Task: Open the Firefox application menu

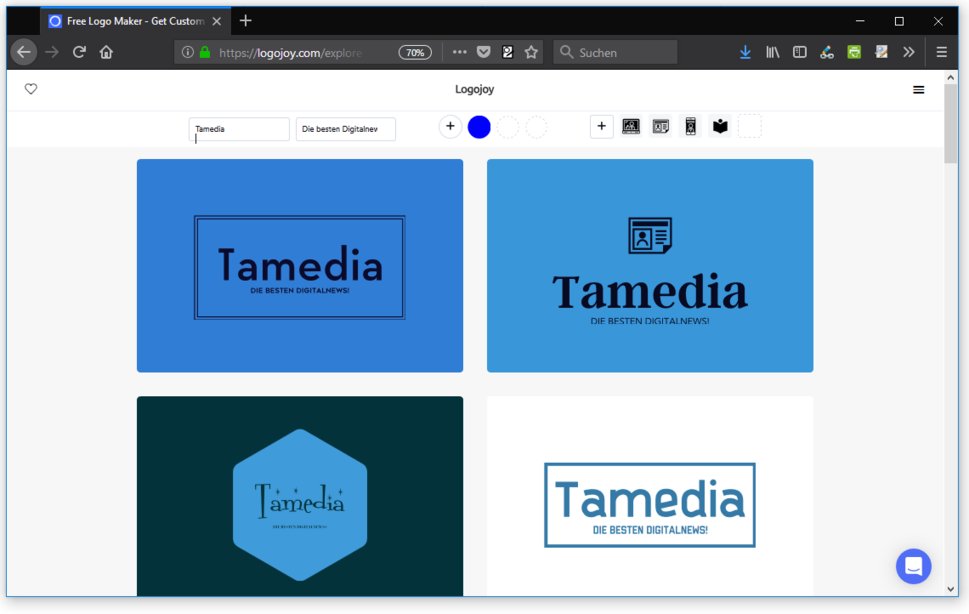Action: 941,53
